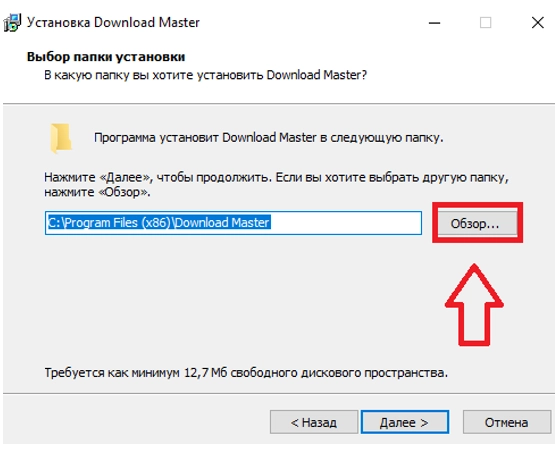
Task: Click the Выбор папки установки heading
Action: click(x=106, y=57)
